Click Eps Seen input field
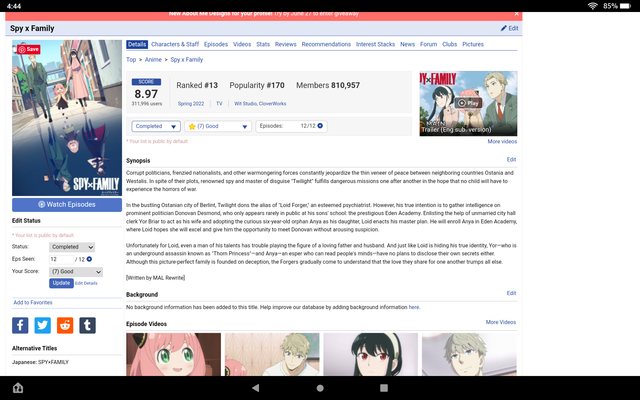Image resolution: width=640 pixels, height=400 pixels. pos(61,259)
